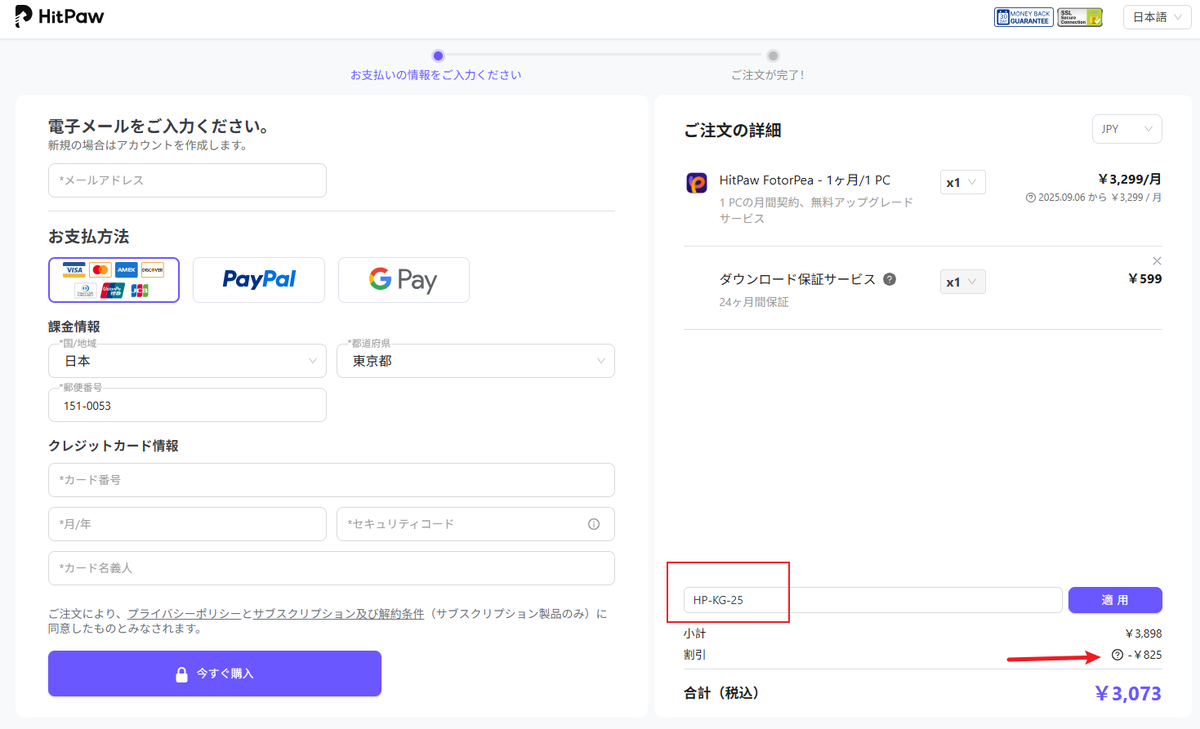Click the カード名義人 cardholder field

331,568
